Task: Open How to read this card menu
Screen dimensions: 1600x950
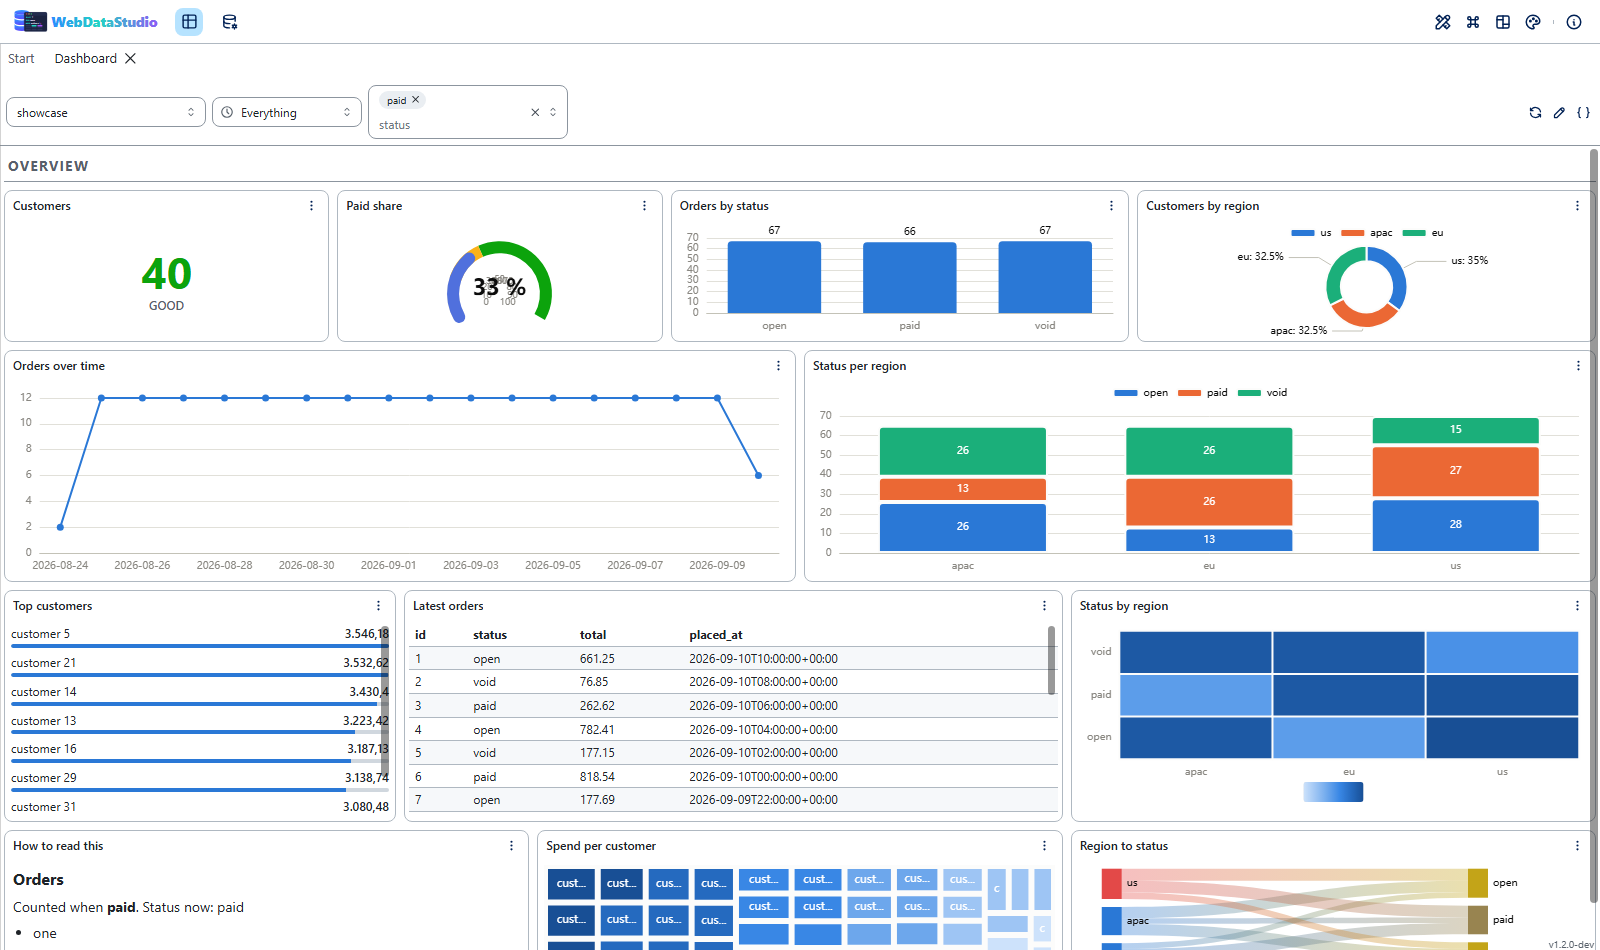Action: click(x=512, y=846)
